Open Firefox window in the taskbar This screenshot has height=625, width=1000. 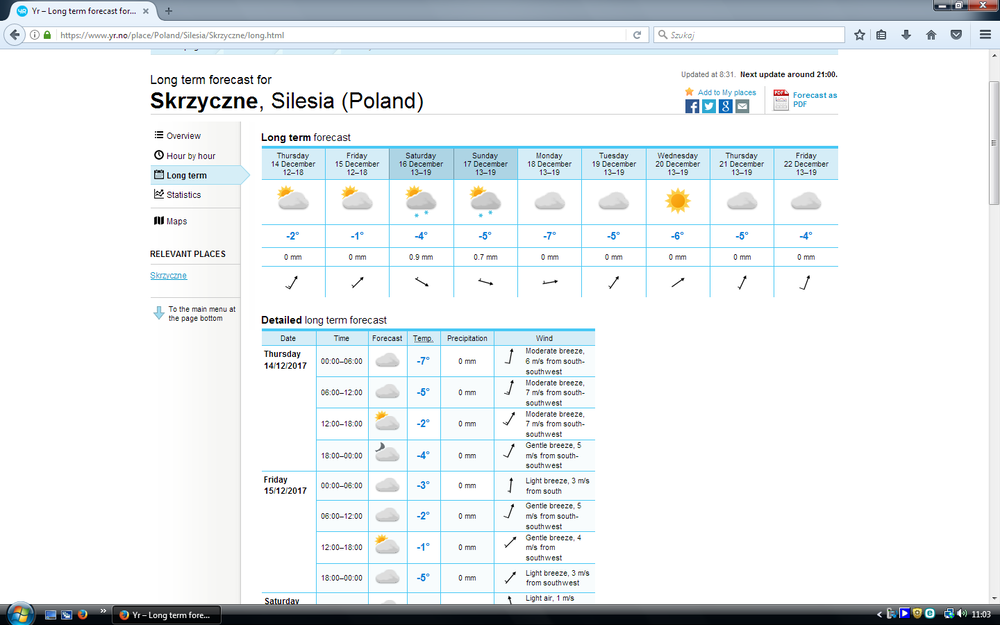167,615
